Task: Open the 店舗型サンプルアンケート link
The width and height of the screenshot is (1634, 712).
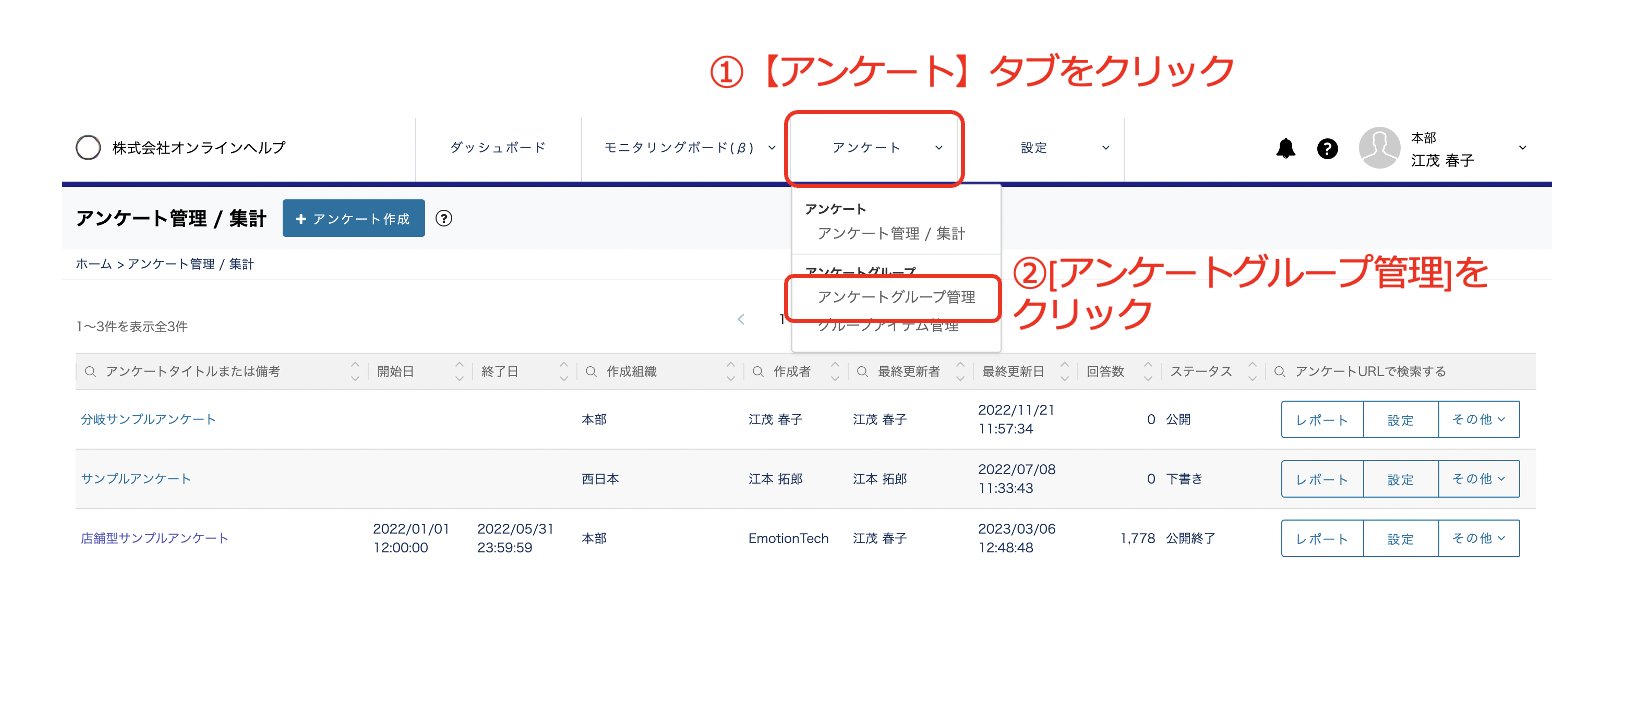Action: 155,538
